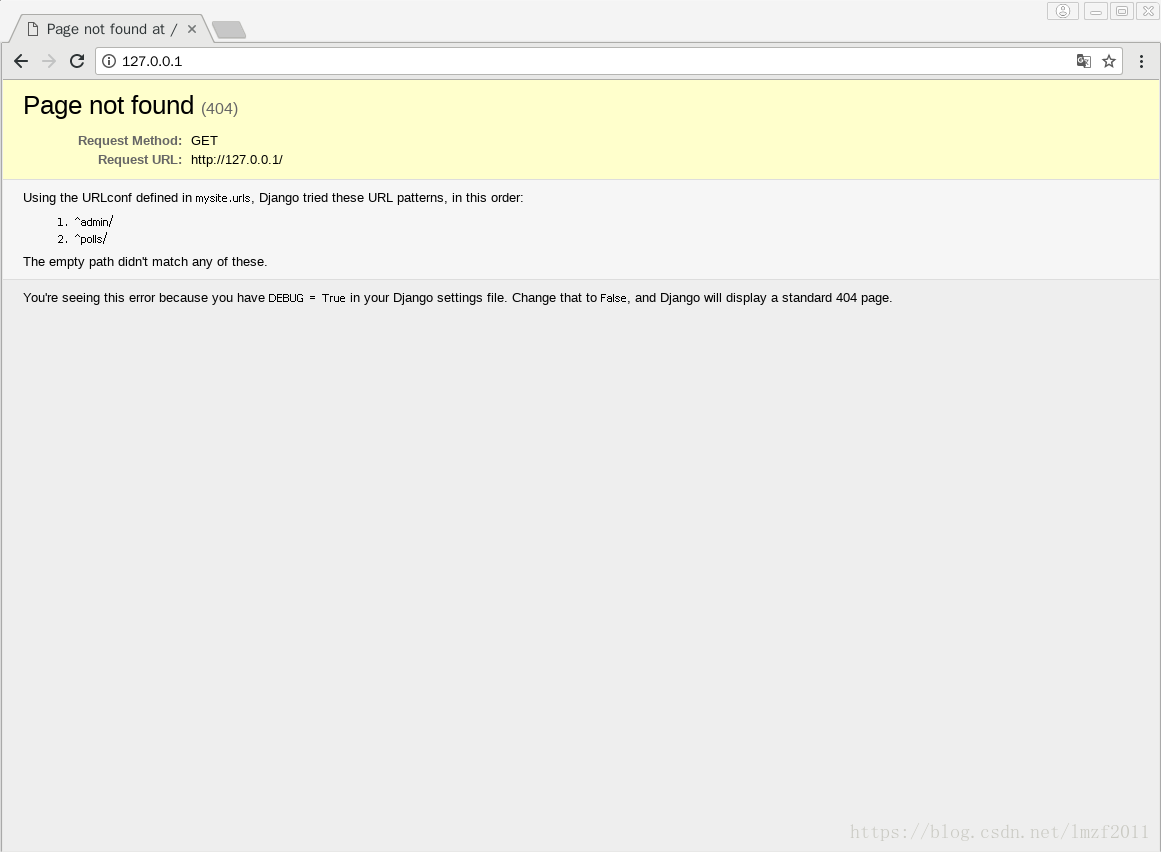Reload the page with the refresh icon
This screenshot has height=852, width=1161.
point(77,61)
